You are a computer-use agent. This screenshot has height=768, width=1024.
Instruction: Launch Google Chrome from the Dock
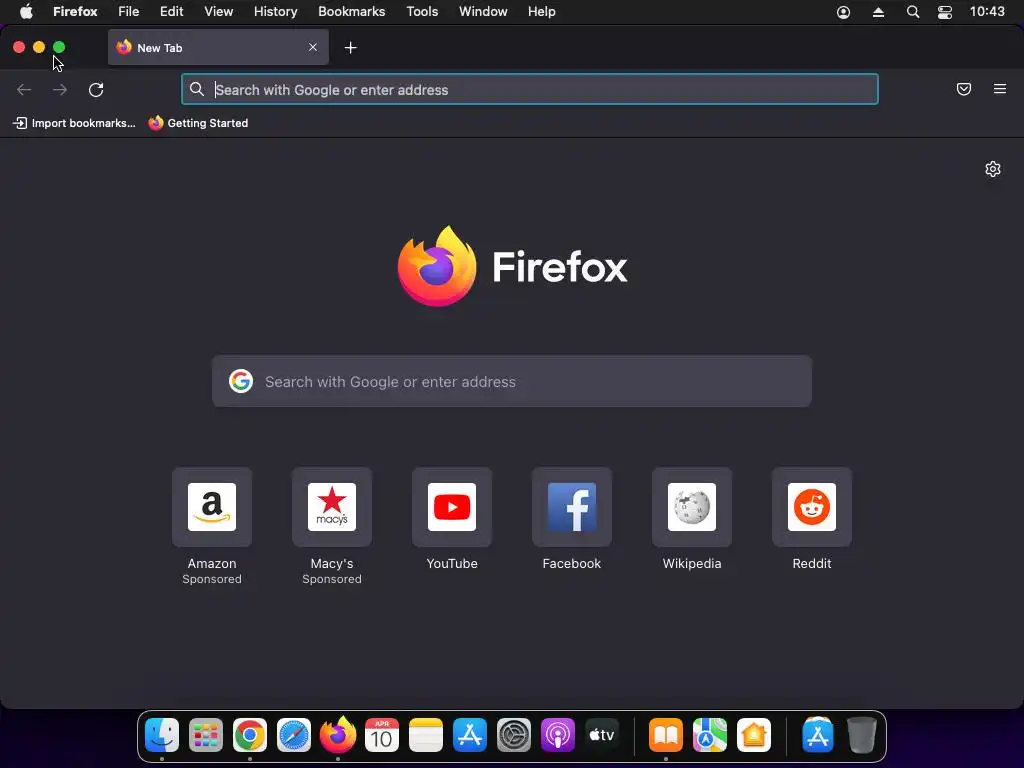tap(250, 735)
